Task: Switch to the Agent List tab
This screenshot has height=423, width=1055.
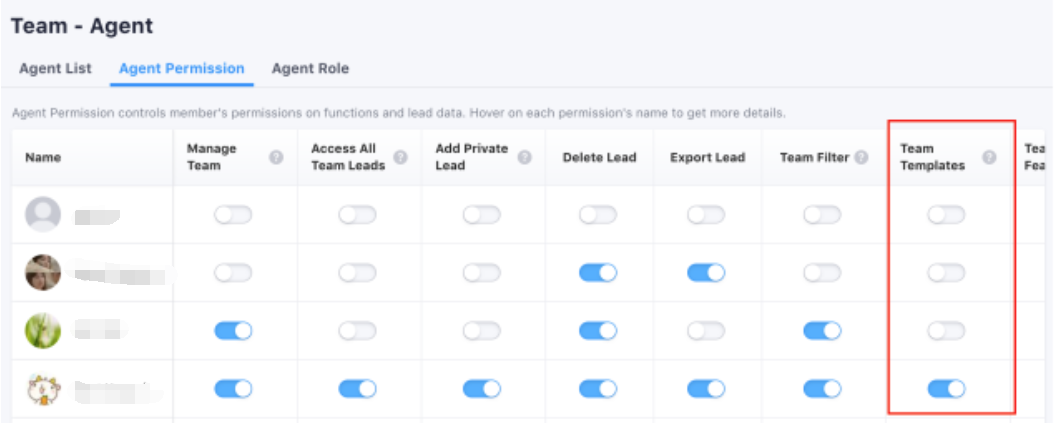Action: (x=55, y=69)
